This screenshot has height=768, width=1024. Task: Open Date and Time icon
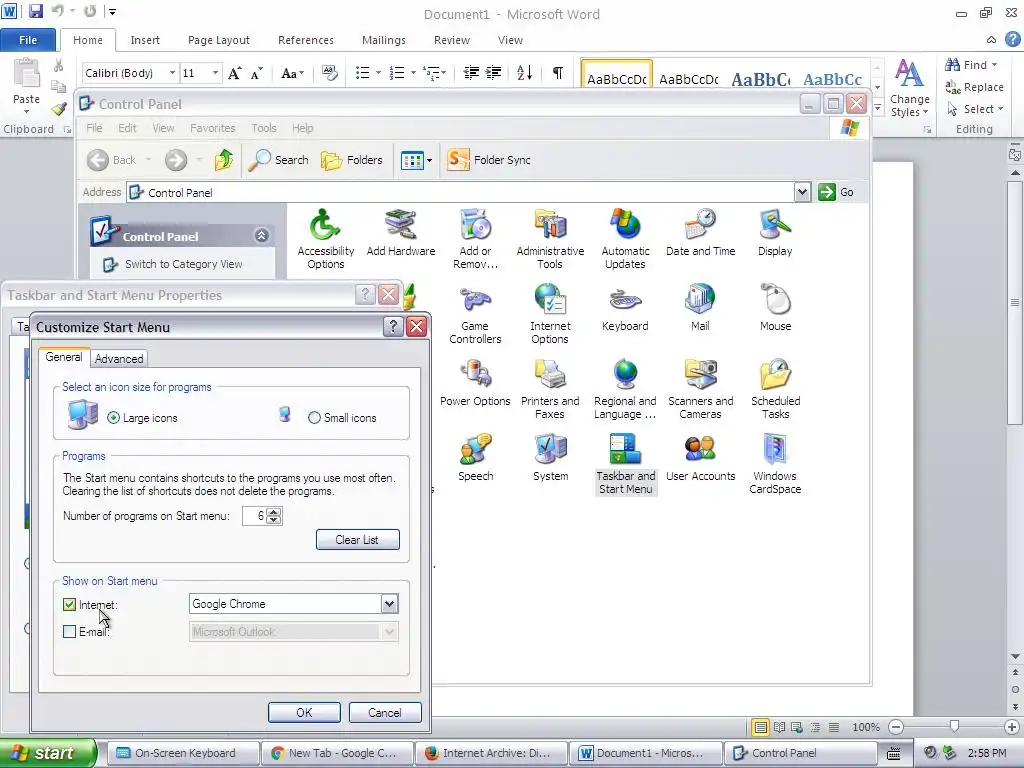point(700,233)
